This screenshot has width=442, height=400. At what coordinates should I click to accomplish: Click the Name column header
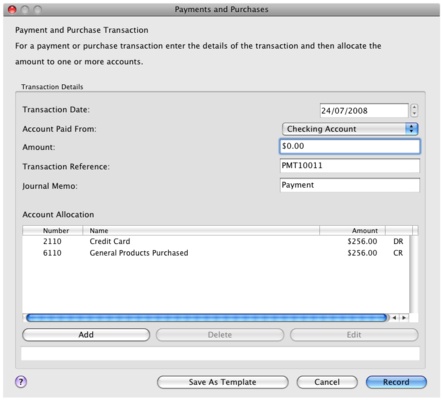pos(201,231)
